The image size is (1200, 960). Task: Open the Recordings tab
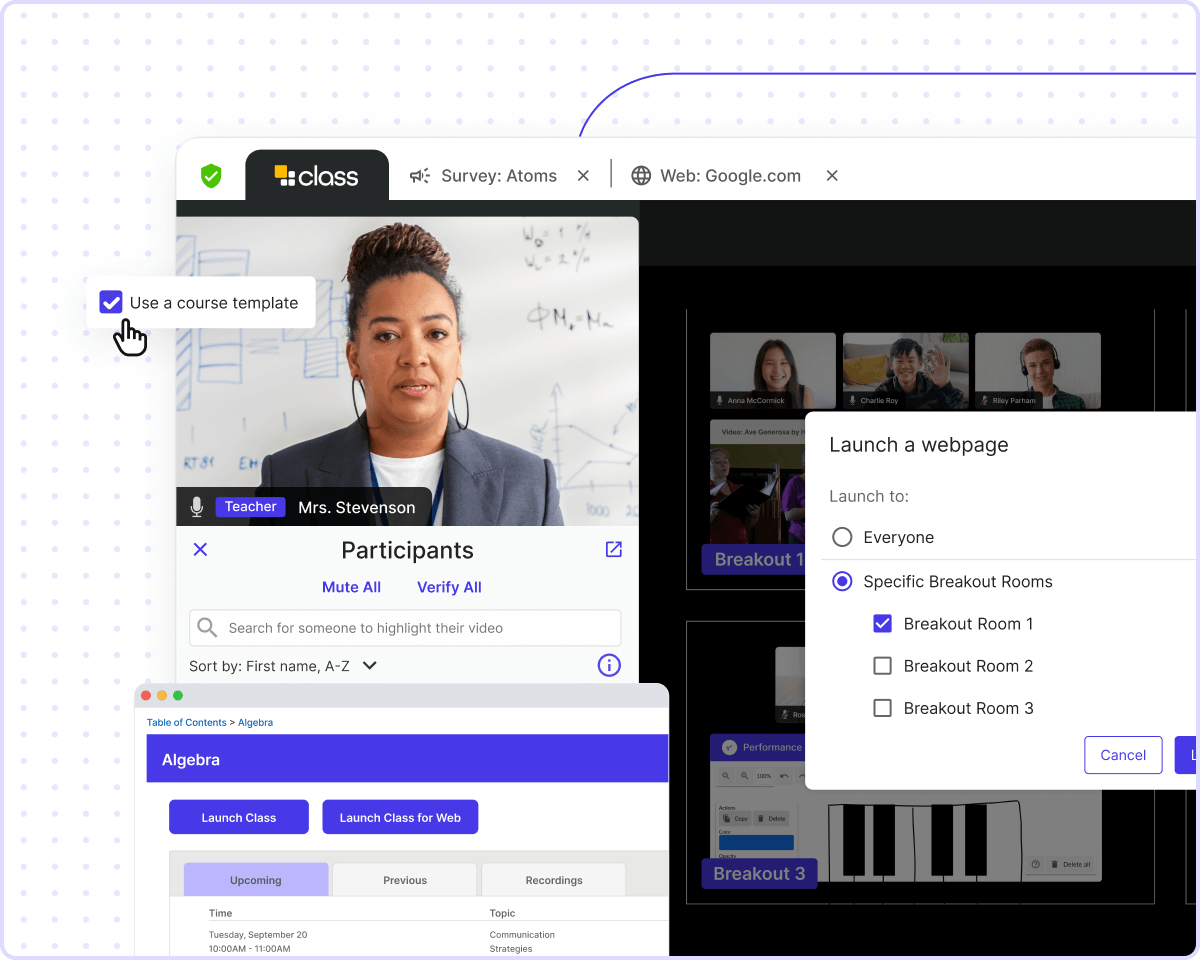pos(553,880)
